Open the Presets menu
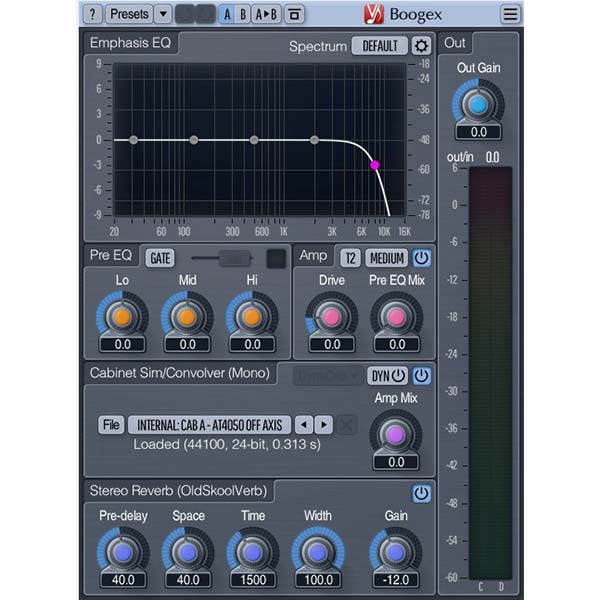The image size is (600, 600). [x=129, y=15]
